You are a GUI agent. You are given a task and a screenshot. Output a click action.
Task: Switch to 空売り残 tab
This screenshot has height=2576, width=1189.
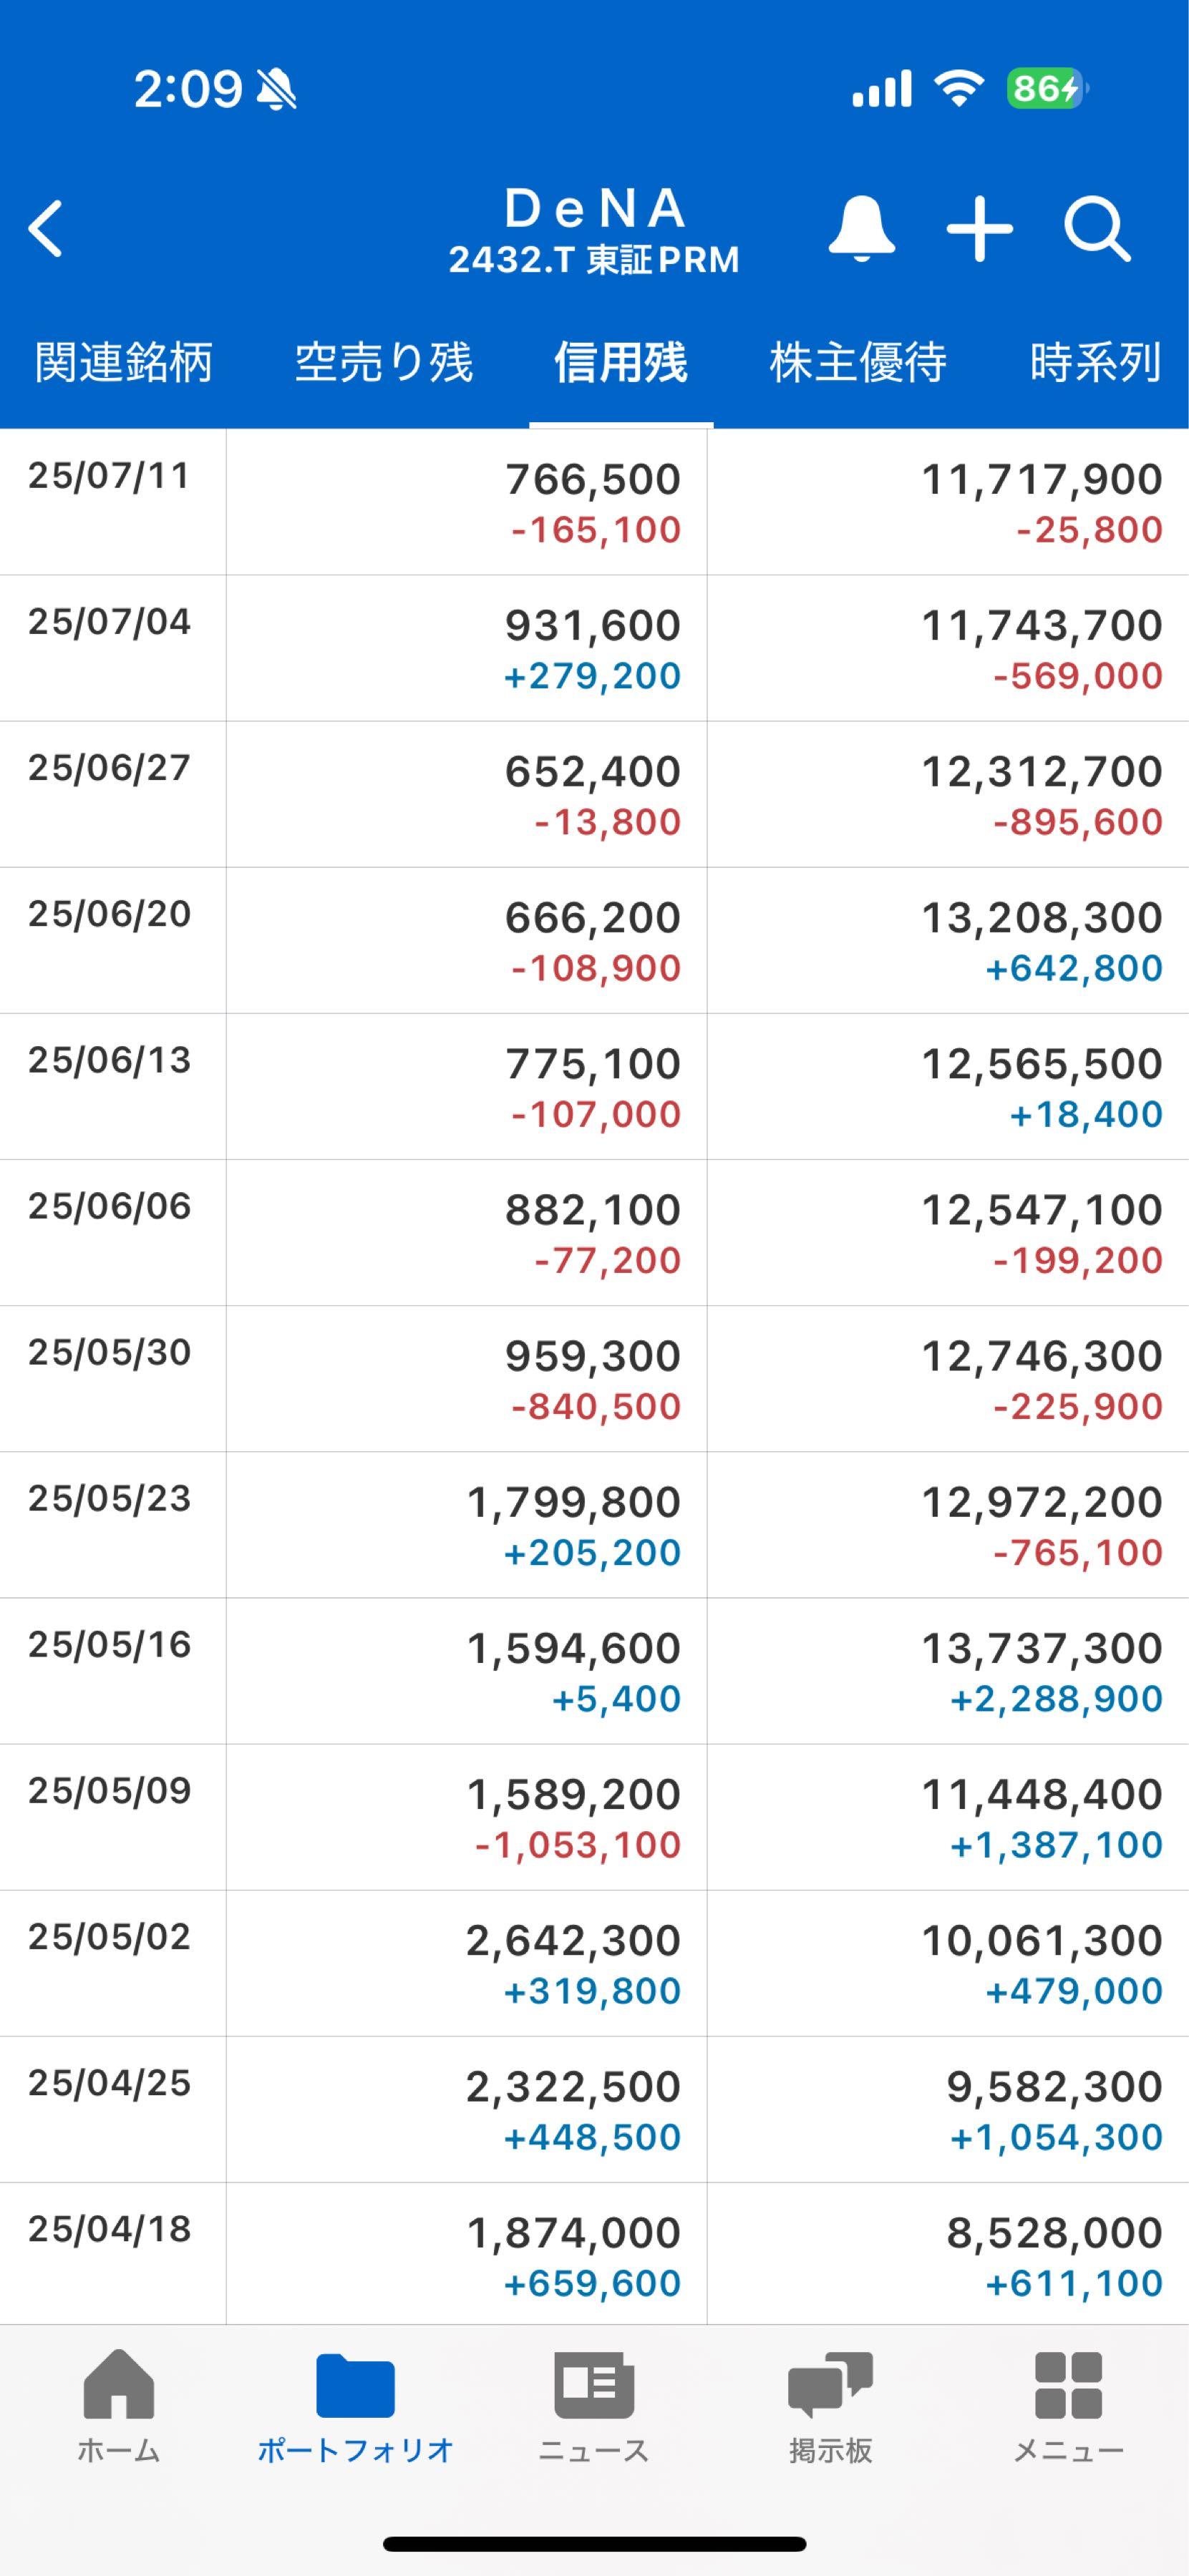pyautogui.click(x=384, y=362)
